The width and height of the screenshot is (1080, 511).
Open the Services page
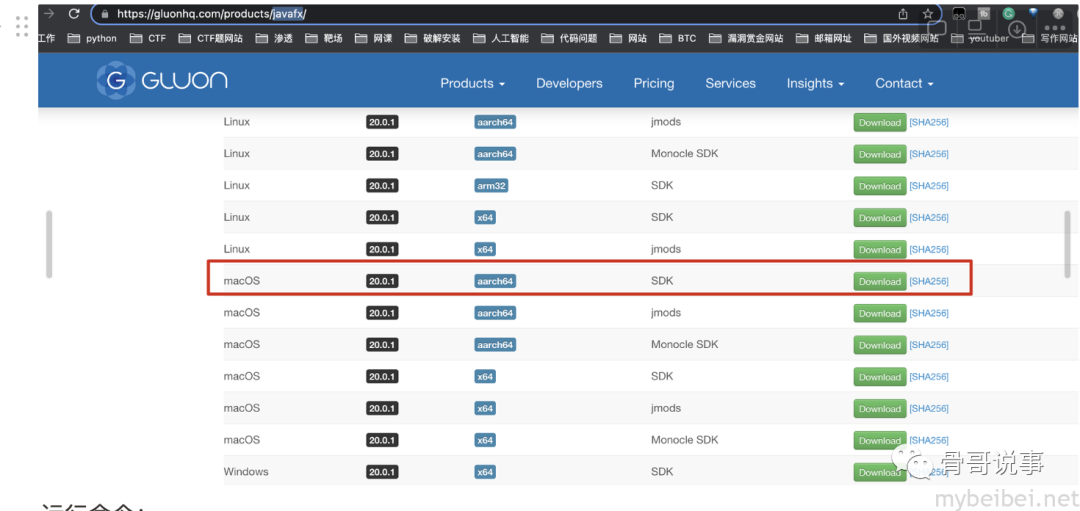(x=730, y=83)
